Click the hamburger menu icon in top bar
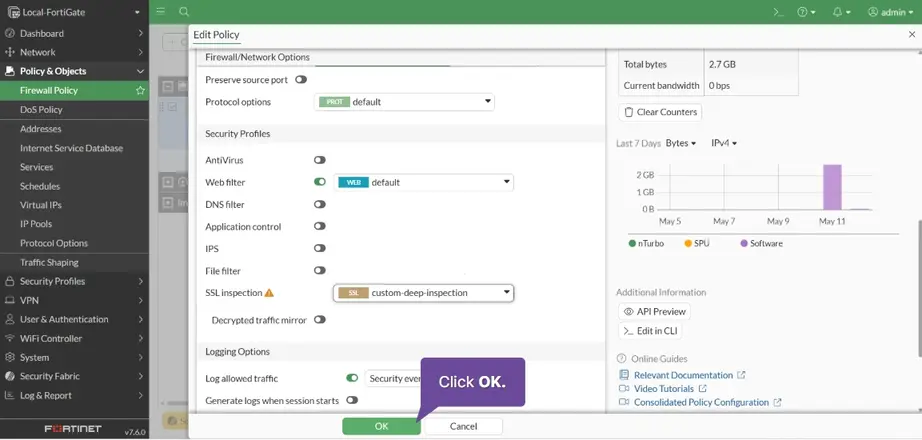 pos(161,12)
